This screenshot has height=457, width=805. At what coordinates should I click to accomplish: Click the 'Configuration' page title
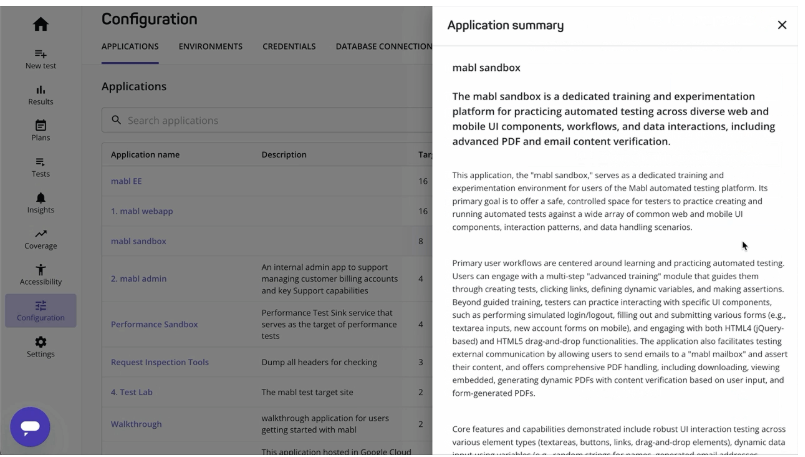(149, 19)
